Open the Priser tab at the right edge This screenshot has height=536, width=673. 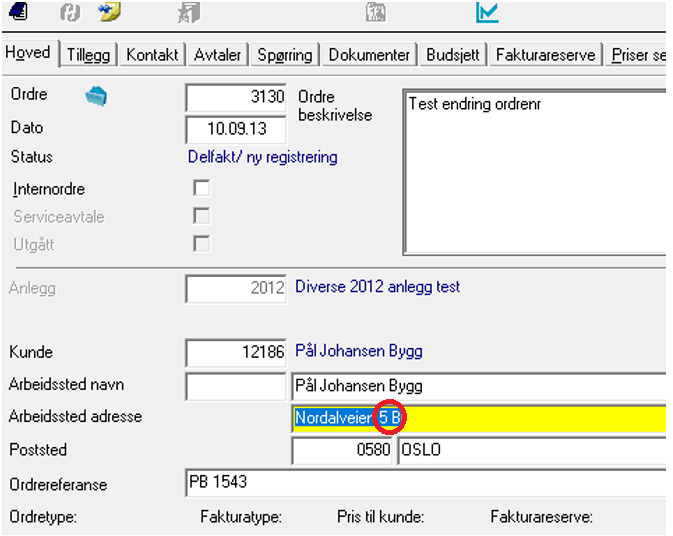[x=637, y=55]
